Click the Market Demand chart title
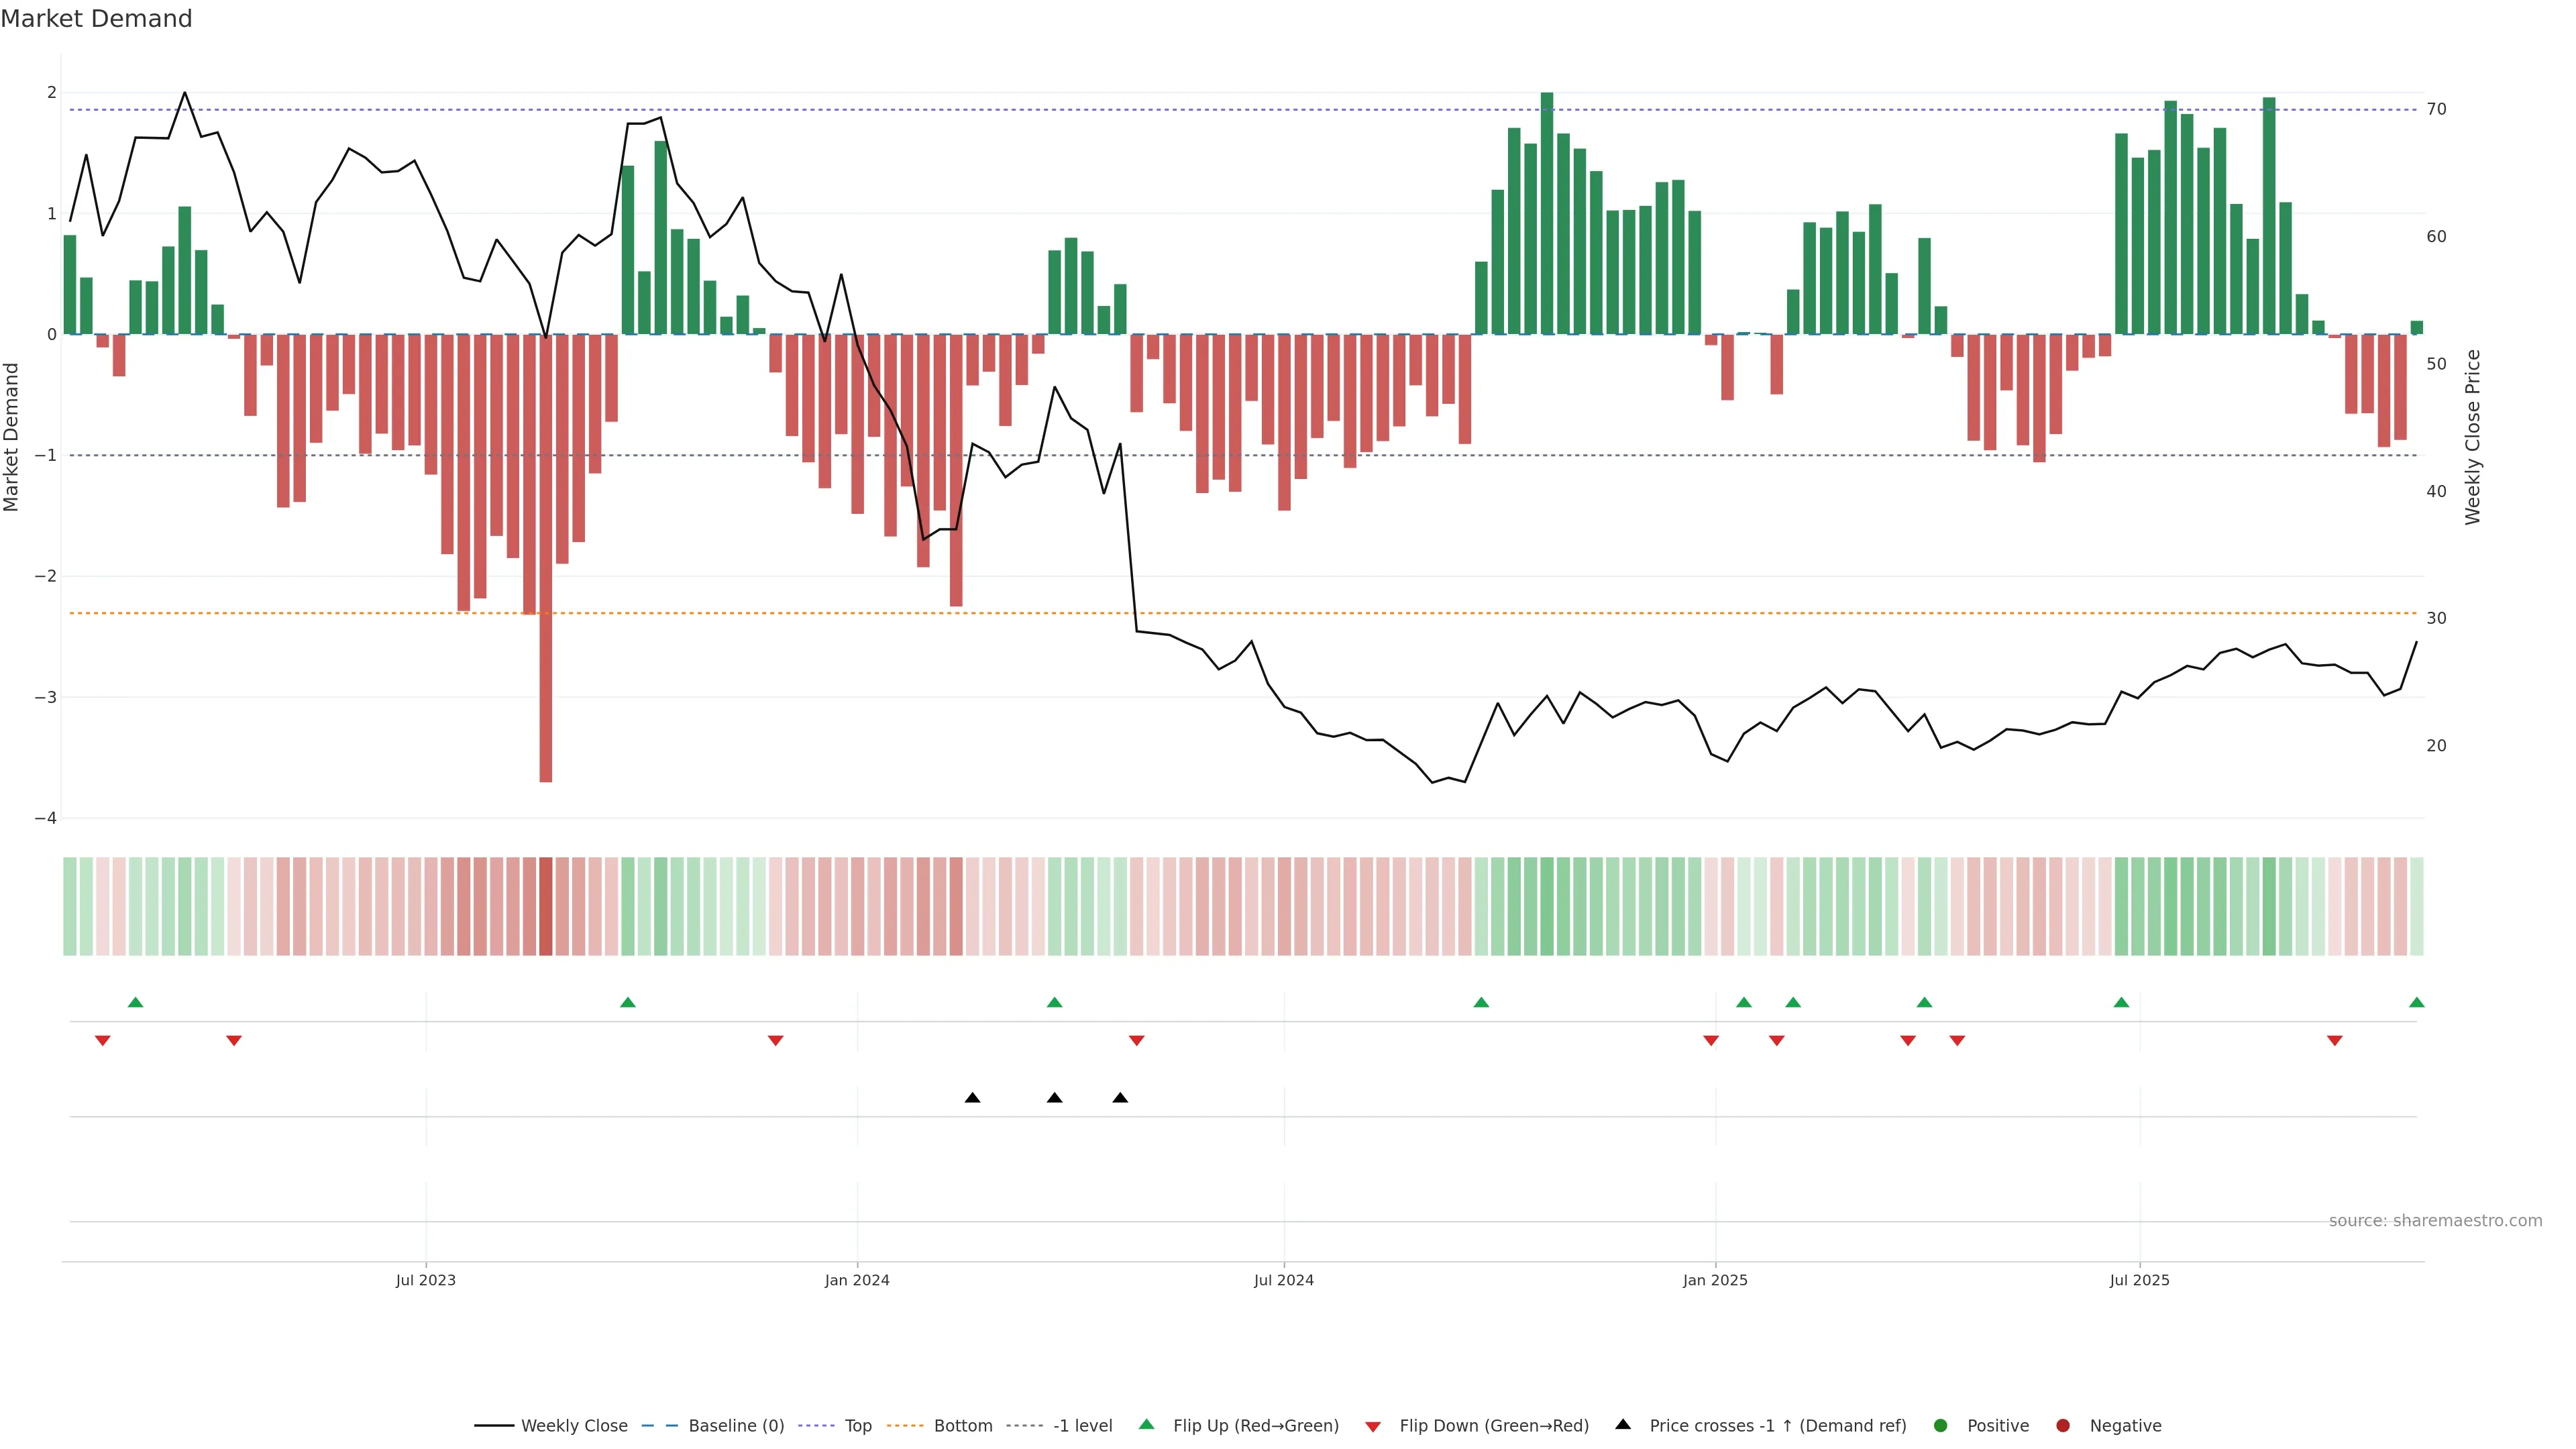The image size is (2576, 1449). 96,19
